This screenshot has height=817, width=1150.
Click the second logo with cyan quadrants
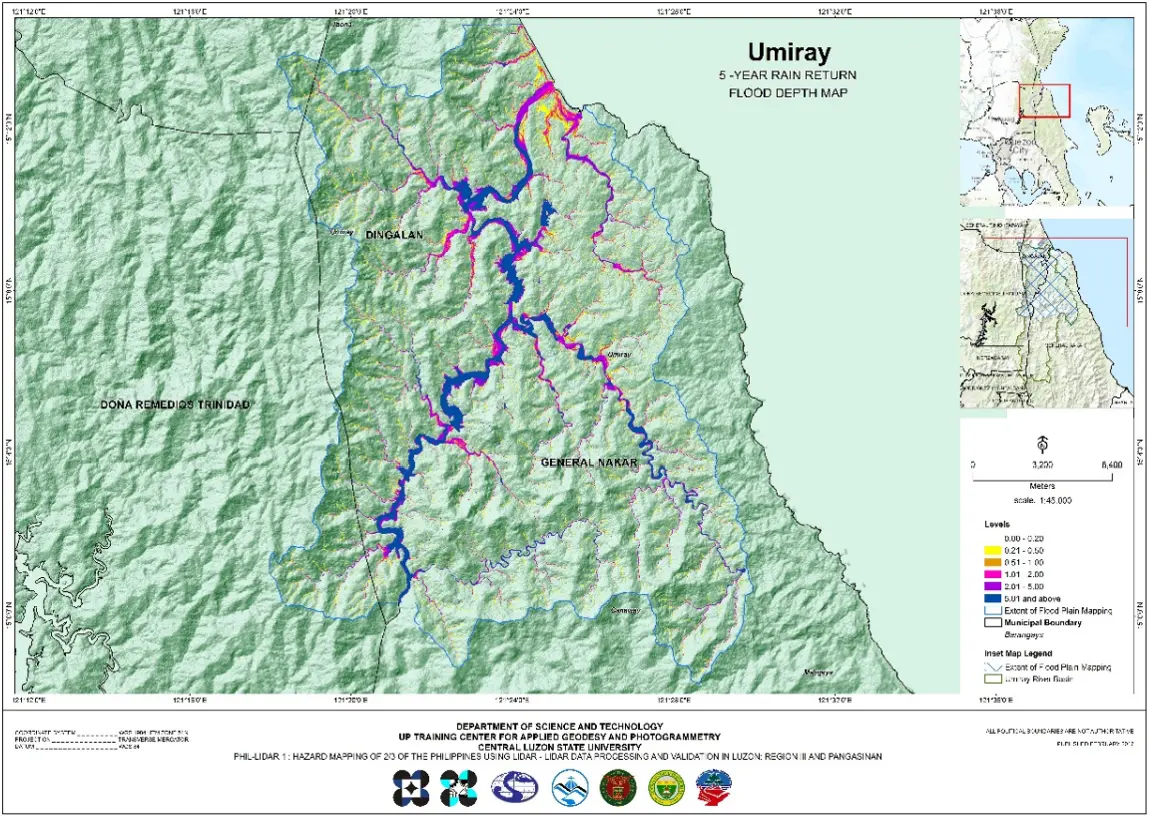(x=458, y=789)
